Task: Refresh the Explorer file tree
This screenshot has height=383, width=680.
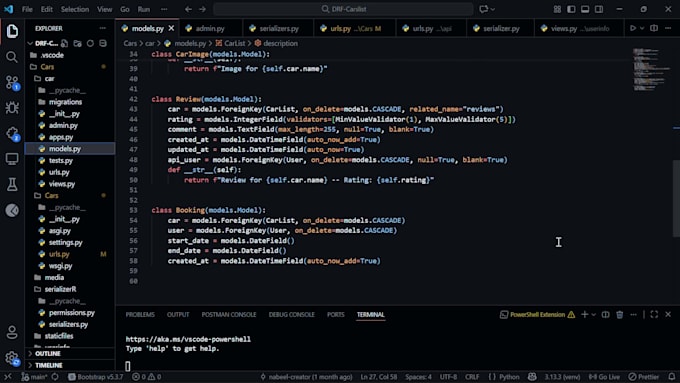Action: tap(90, 43)
